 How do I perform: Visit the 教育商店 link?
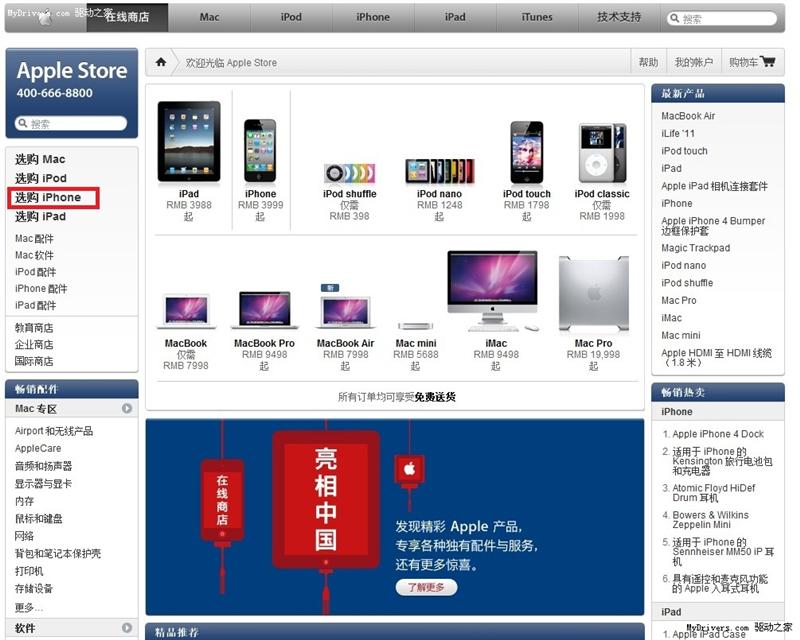coord(34,328)
